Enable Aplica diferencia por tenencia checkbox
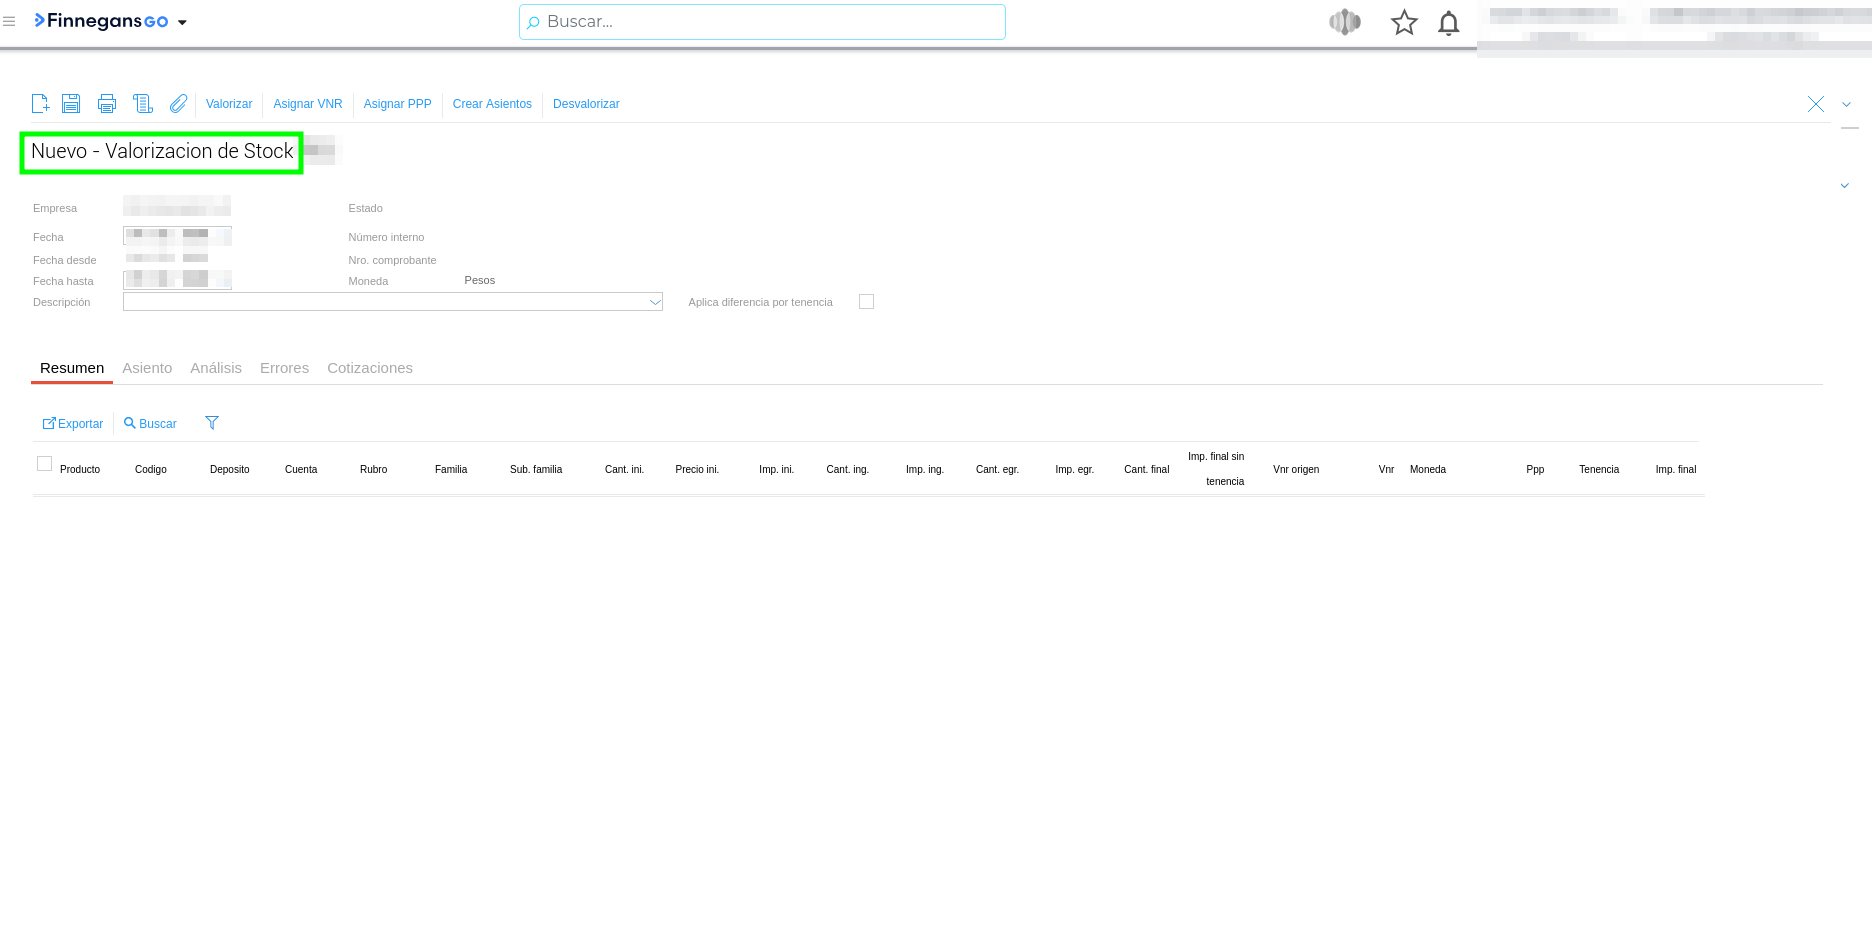The height and width of the screenshot is (948, 1872). pyautogui.click(x=866, y=302)
